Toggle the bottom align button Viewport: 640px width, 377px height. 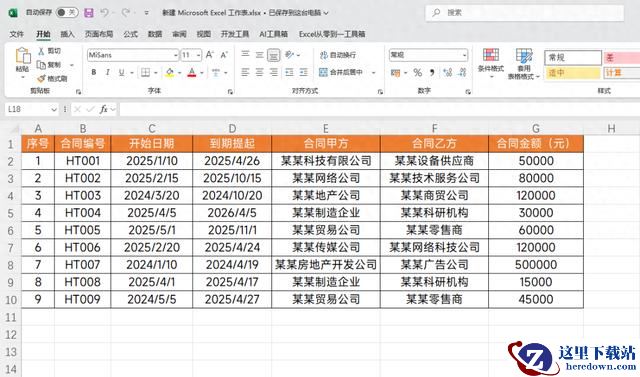[x=273, y=55]
